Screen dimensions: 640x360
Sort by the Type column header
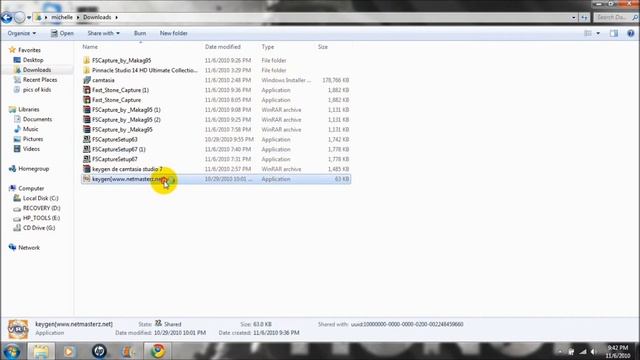point(268,47)
